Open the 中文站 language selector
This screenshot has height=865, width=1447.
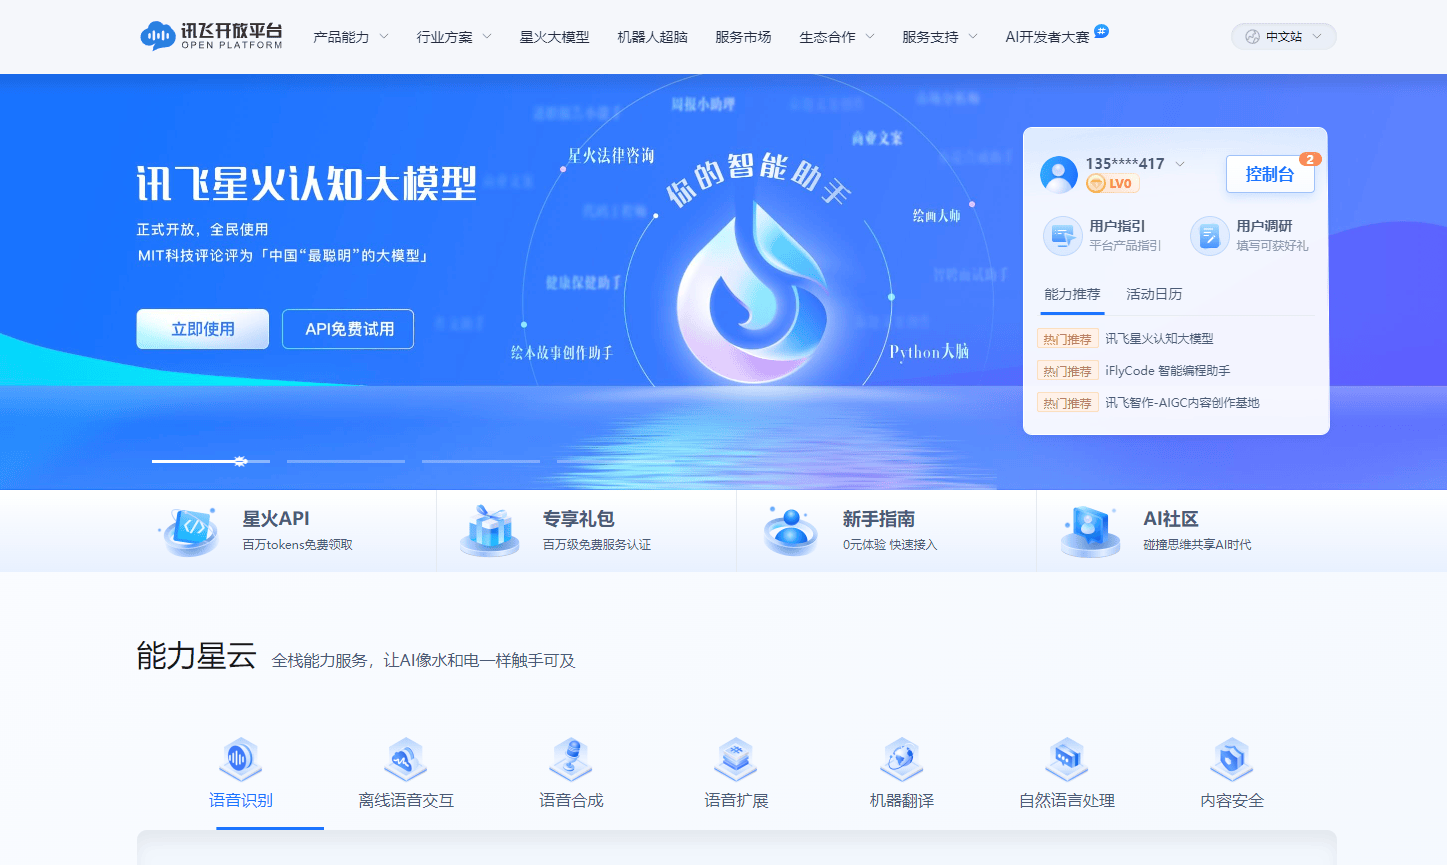(1284, 37)
